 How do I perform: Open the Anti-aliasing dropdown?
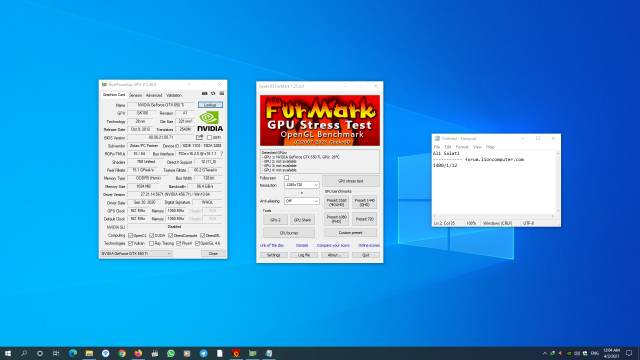[x=302, y=201]
